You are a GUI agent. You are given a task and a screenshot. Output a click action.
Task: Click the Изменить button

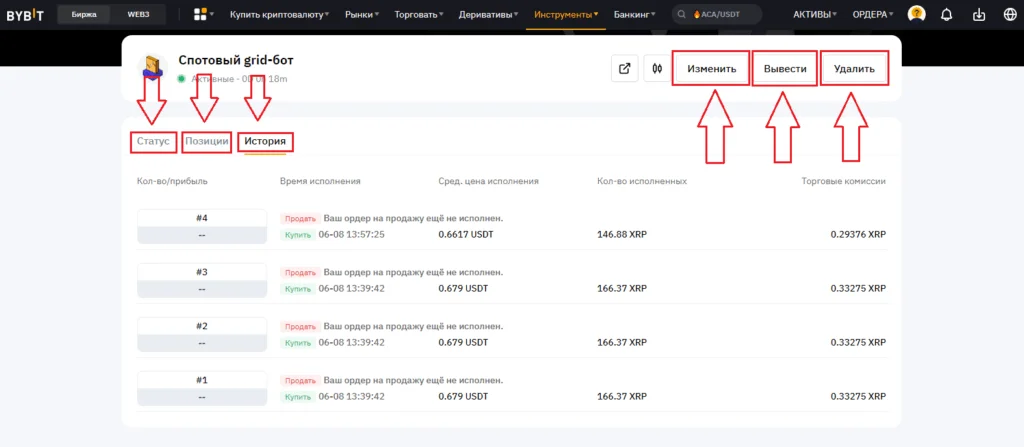(x=711, y=69)
